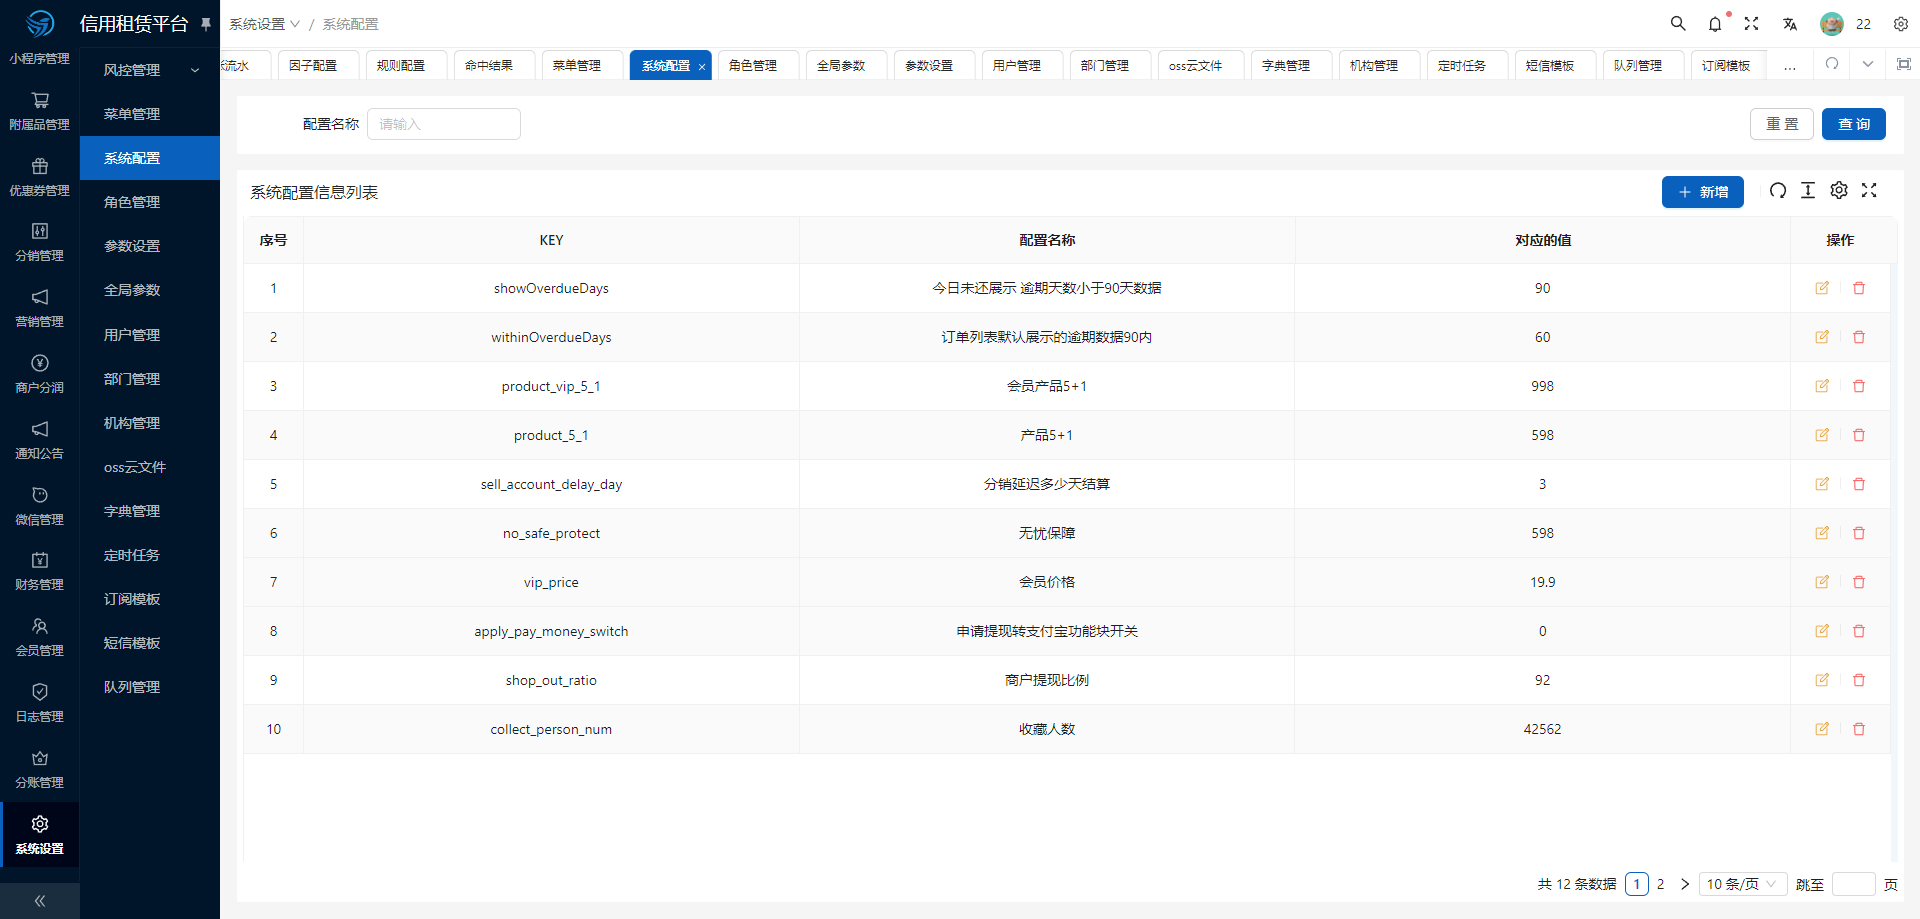The image size is (1920, 919).
Task: Open the search icon in top bar
Action: [1678, 23]
